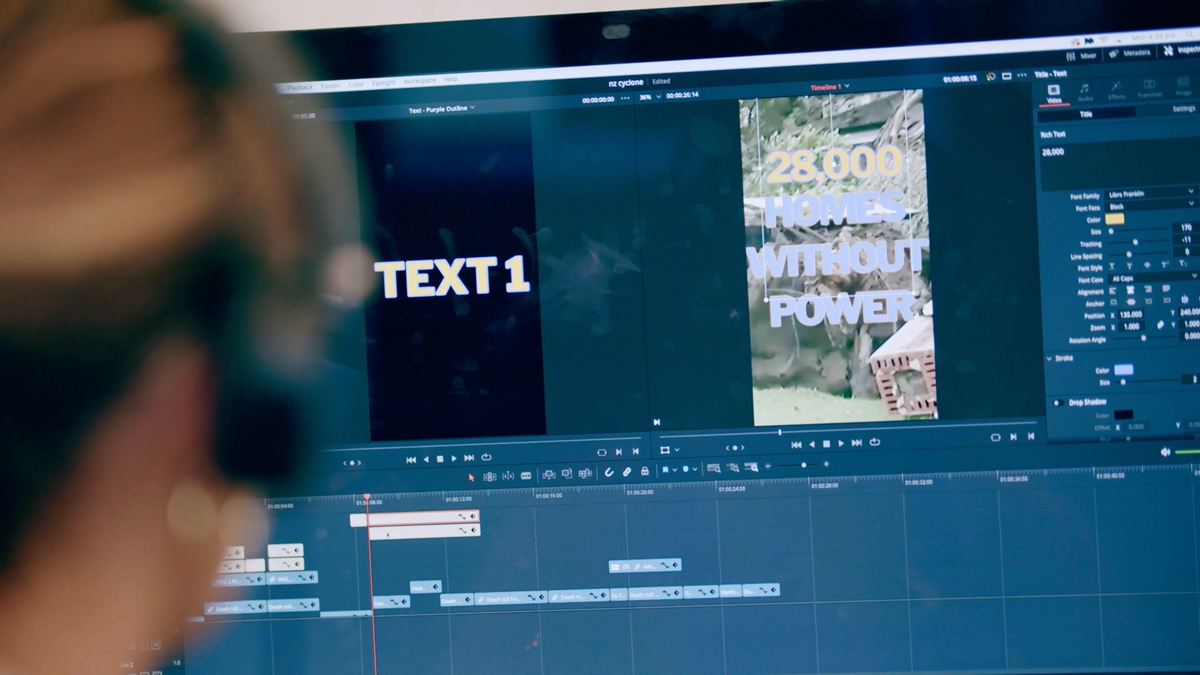The height and width of the screenshot is (675, 1200).
Task: Switch to the inspector Effects tab
Action: (1116, 90)
